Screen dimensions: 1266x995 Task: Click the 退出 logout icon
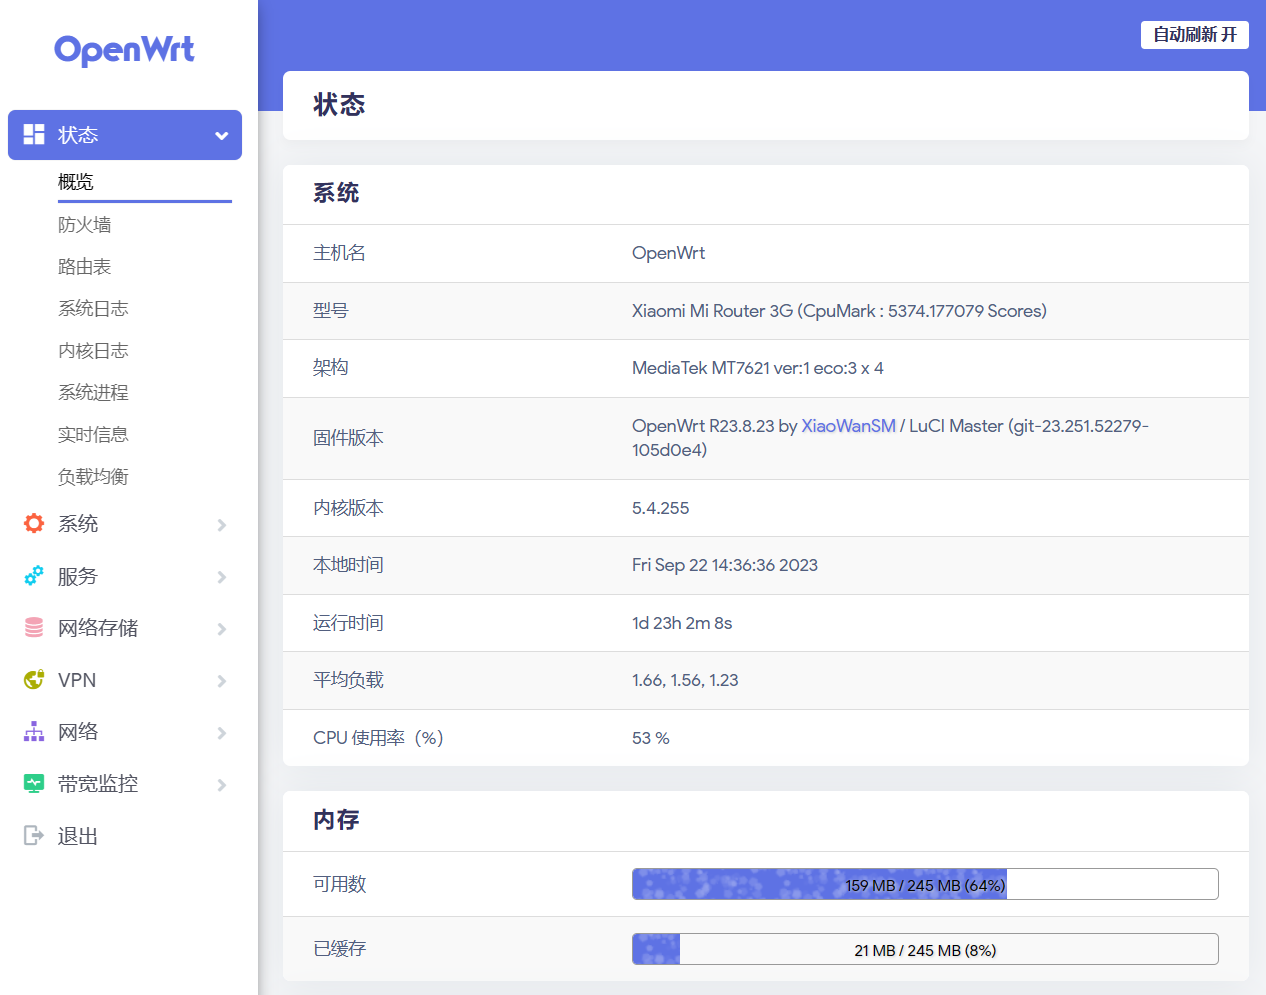pyautogui.click(x=34, y=835)
